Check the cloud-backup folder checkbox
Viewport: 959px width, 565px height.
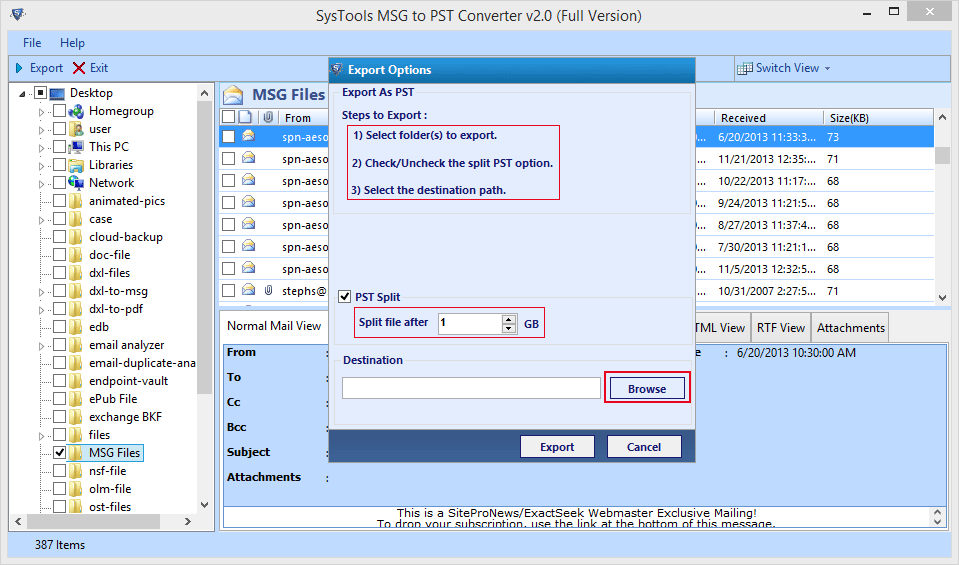tap(59, 237)
